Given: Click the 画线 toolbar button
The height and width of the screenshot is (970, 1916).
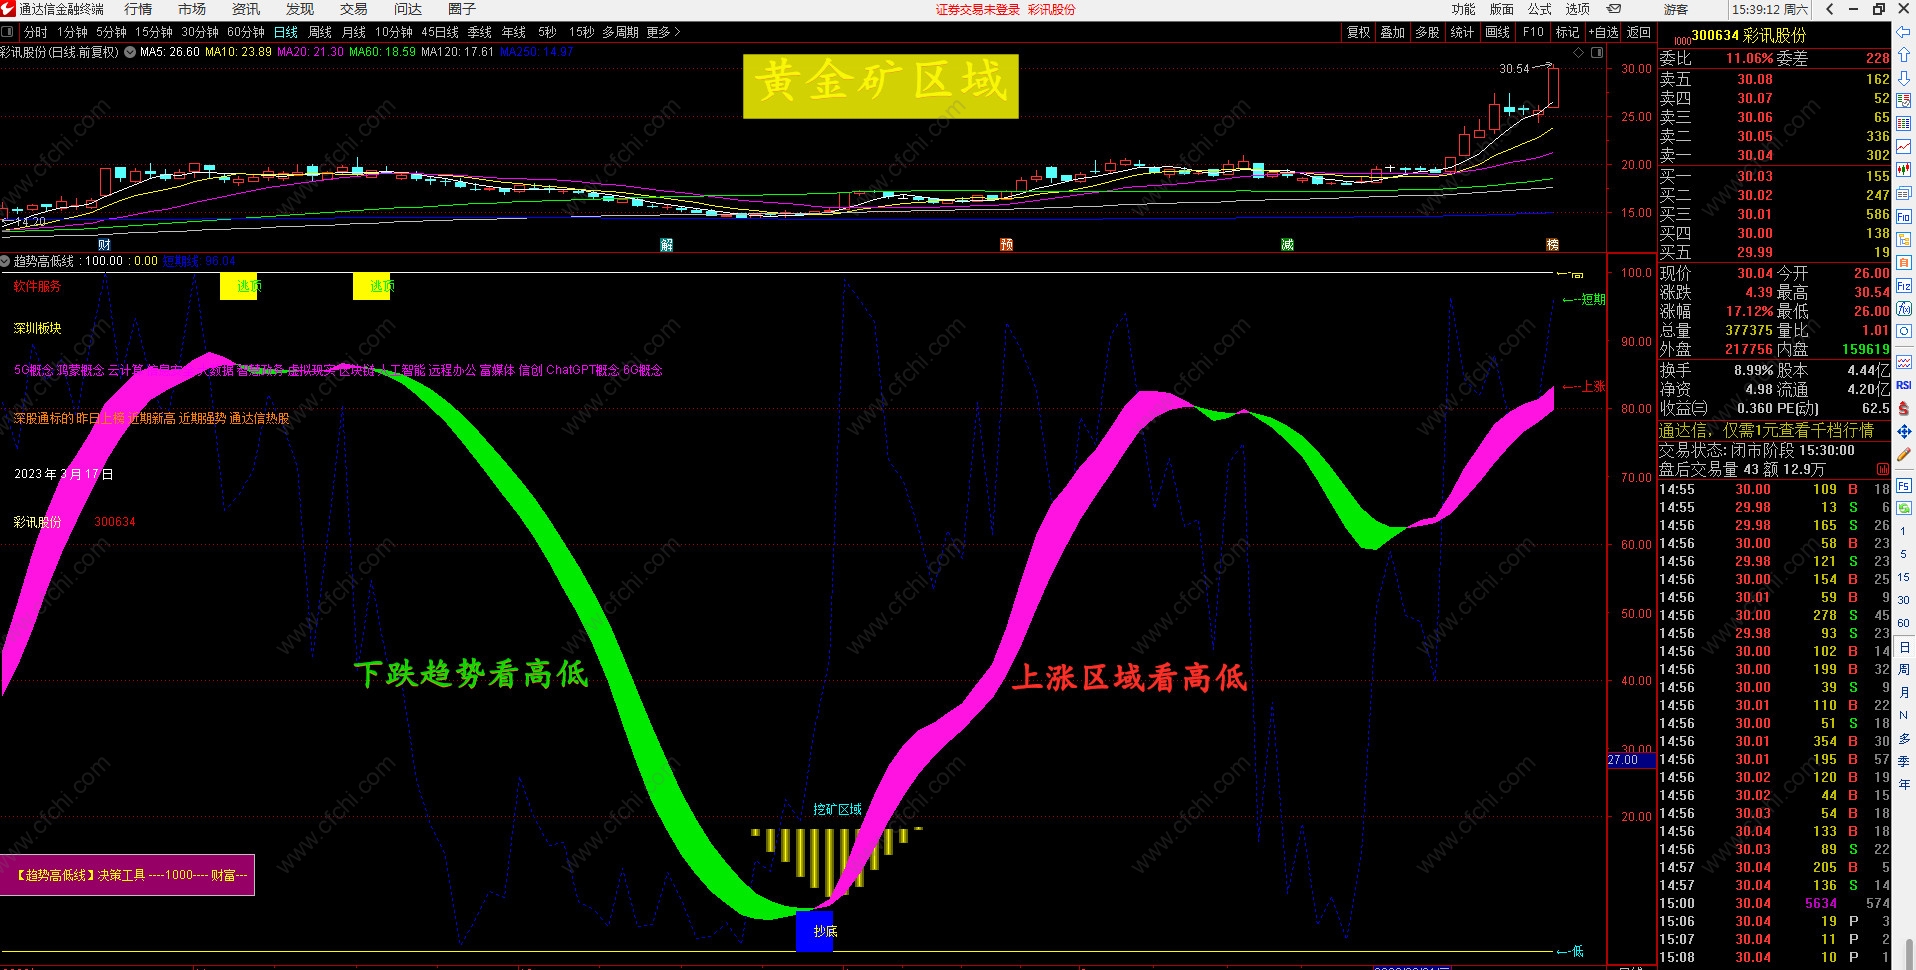Looking at the screenshot, I should coord(1497,32).
